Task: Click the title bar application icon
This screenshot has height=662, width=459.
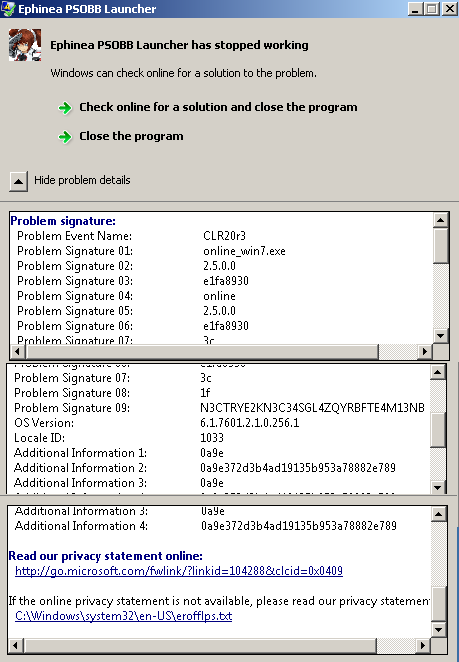Action: coord(8,8)
